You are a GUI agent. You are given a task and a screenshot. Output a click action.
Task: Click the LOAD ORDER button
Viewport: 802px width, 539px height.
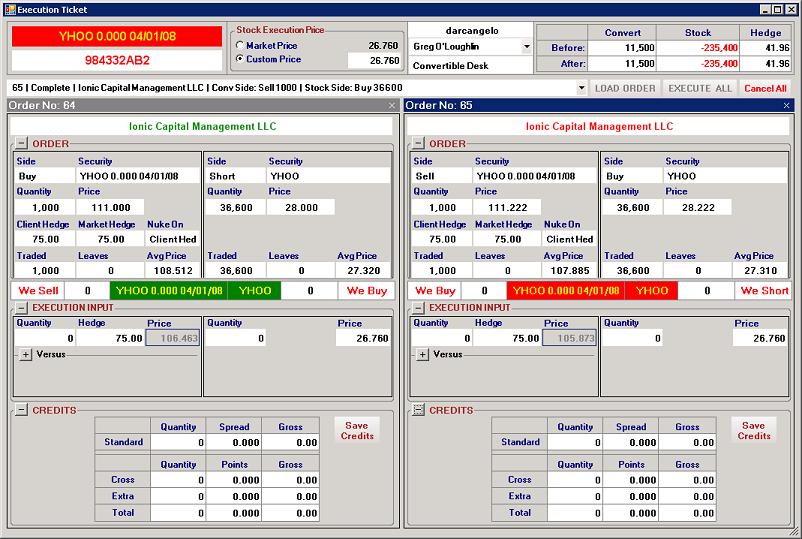pyautogui.click(x=625, y=88)
